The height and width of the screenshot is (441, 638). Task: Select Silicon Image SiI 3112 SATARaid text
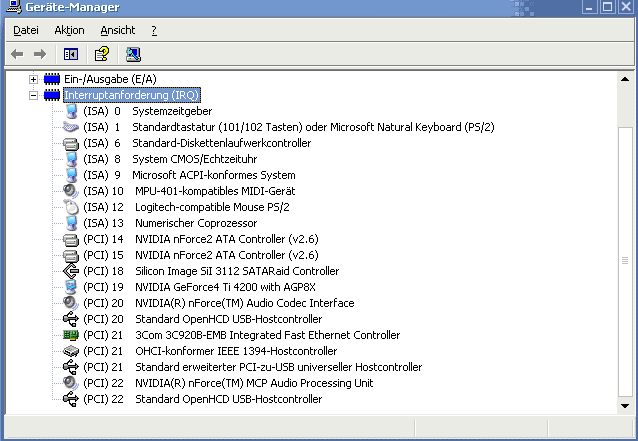click(x=237, y=271)
